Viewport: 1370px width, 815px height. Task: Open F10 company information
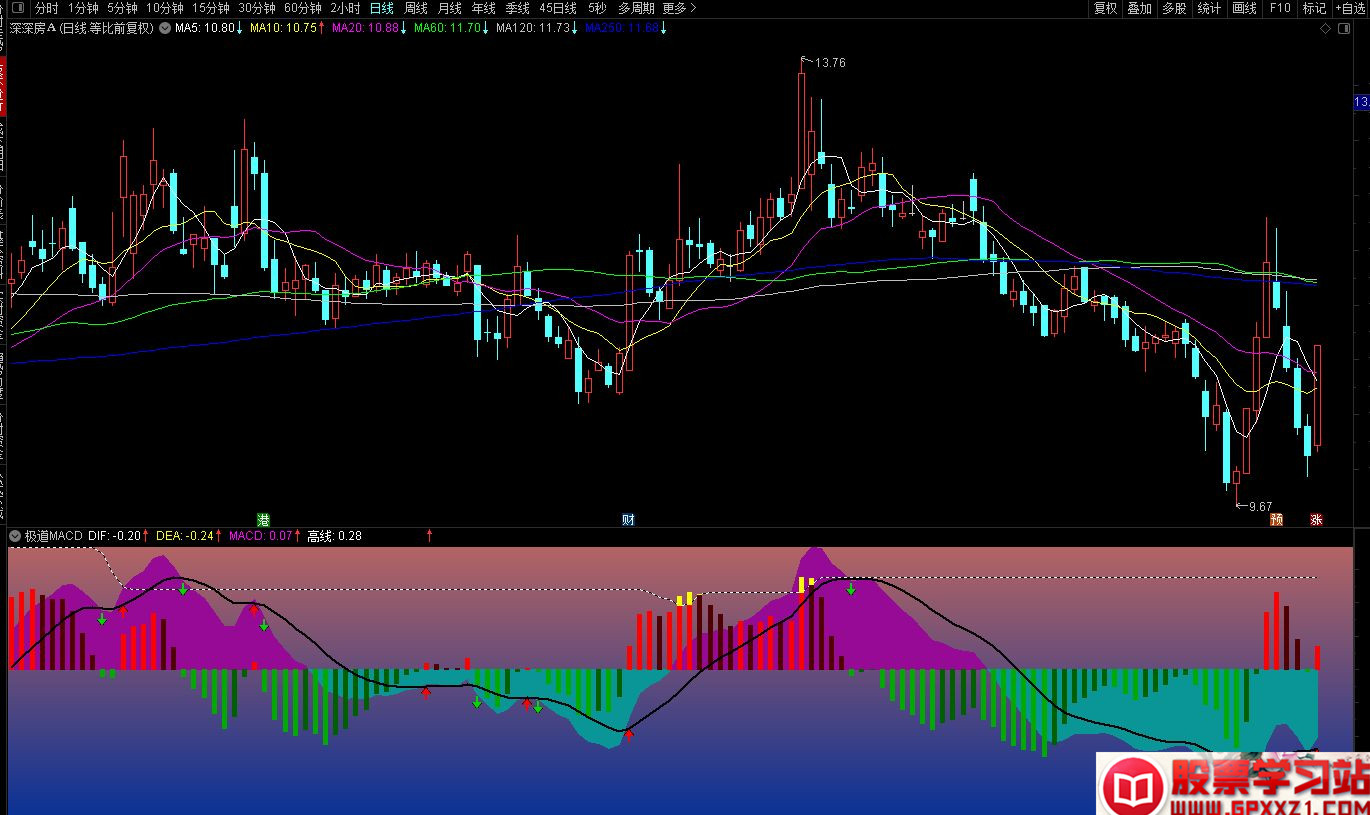1280,8
